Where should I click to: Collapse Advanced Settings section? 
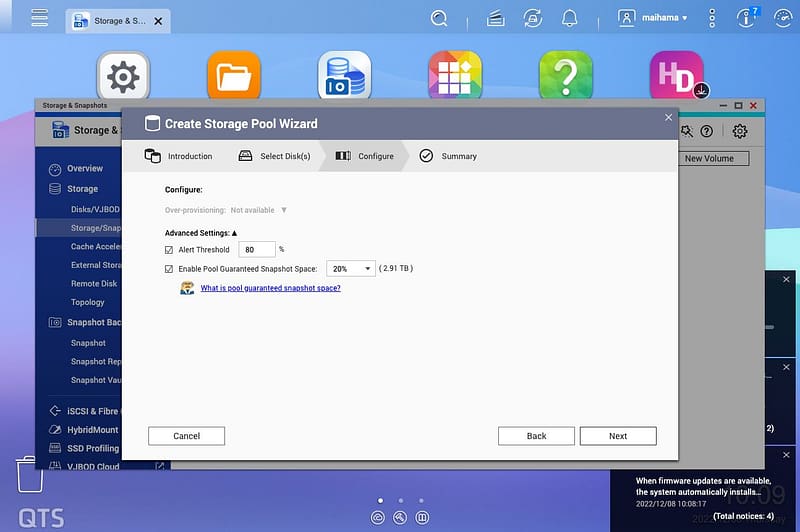pyautogui.click(x=201, y=233)
